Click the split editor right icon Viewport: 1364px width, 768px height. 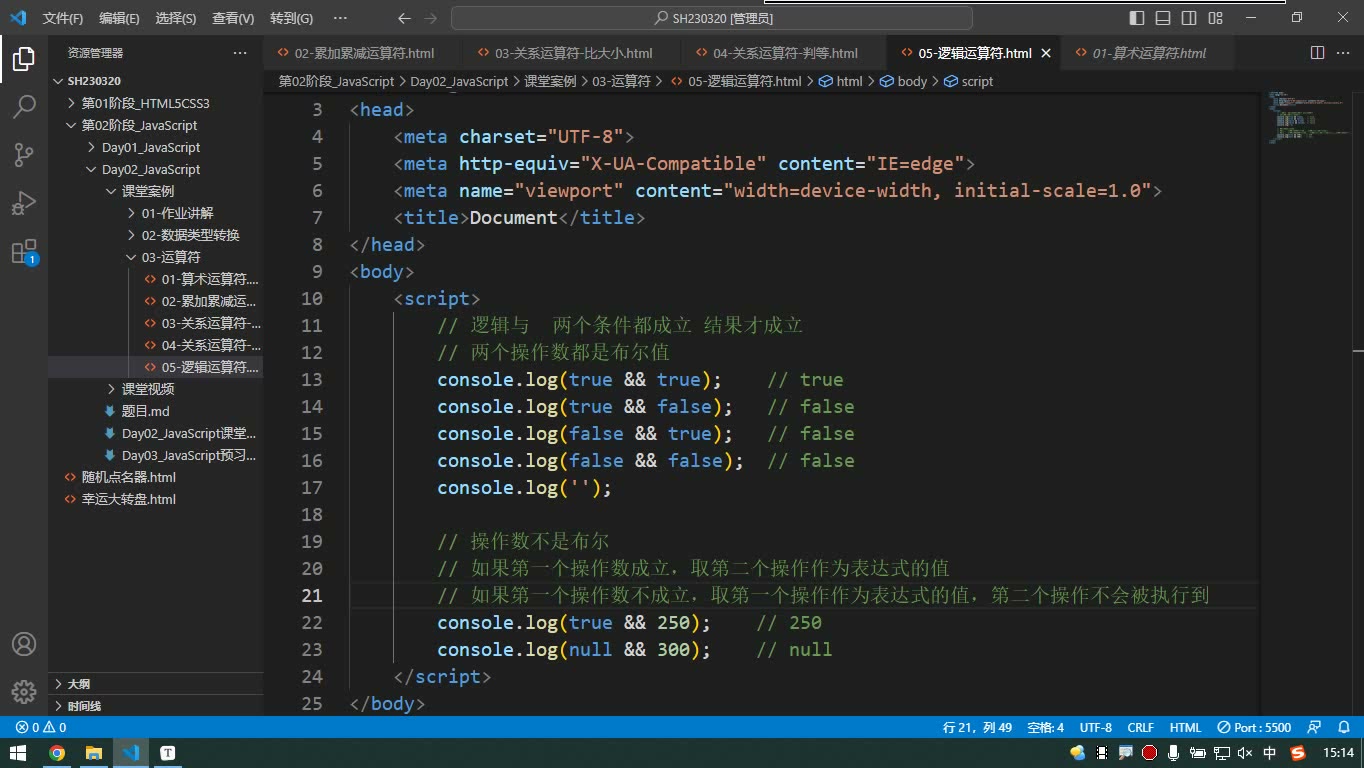tap(1318, 53)
